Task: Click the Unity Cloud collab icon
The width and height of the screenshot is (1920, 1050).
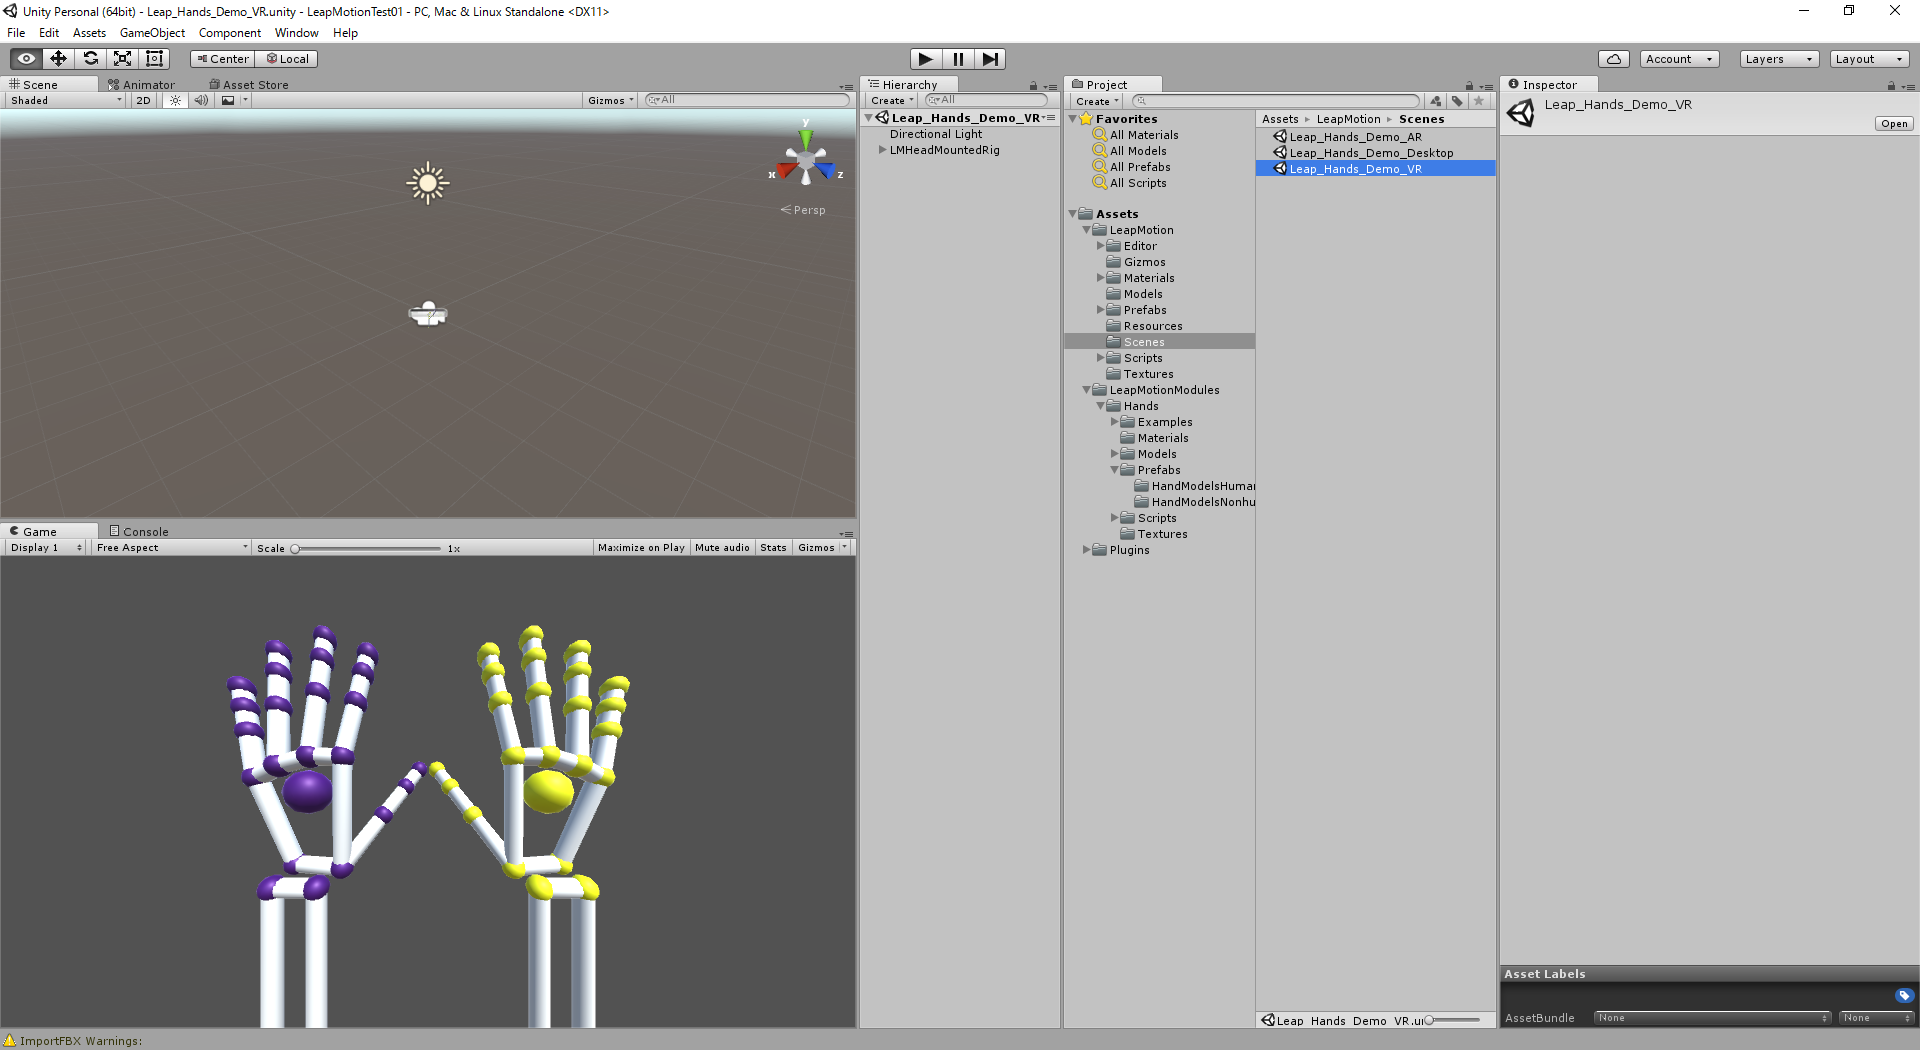Action: click(1613, 58)
